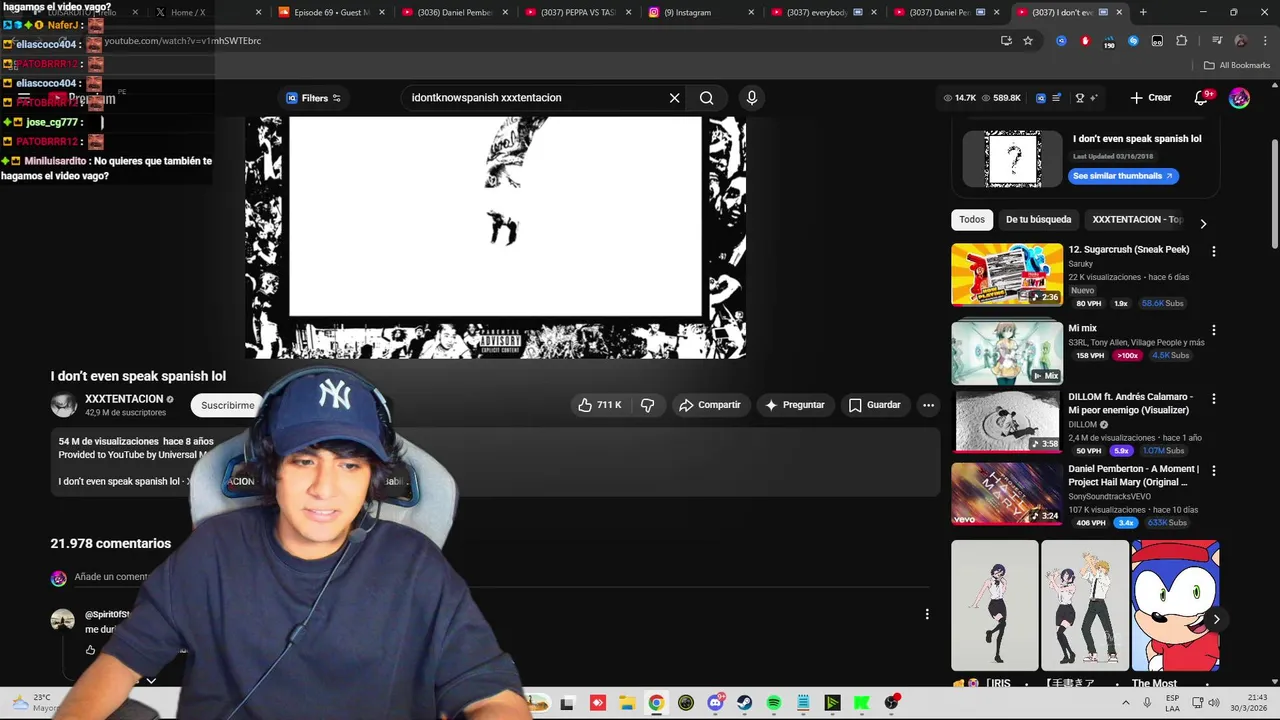Open Mi mix playlist thumbnail
Screen dimensions: 1280x720
1007,352
